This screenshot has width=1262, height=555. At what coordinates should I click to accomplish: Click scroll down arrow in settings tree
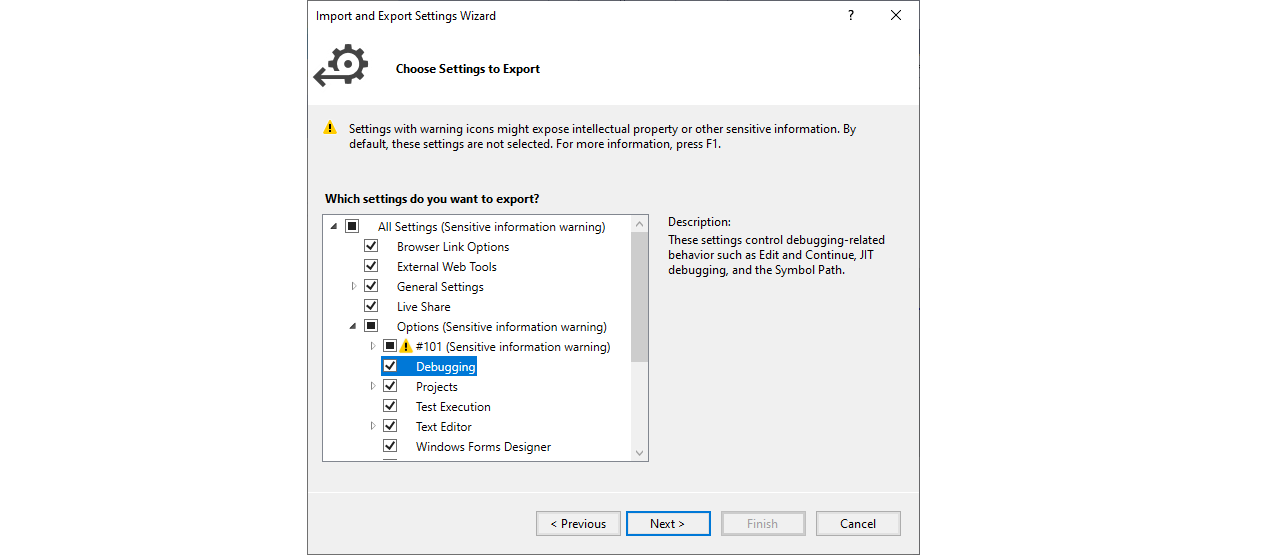[640, 453]
